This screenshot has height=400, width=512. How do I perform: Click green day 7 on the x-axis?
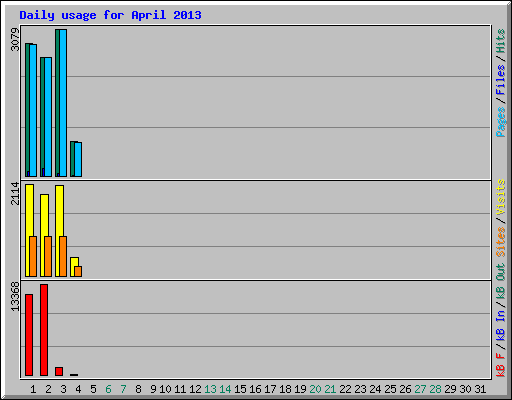123,389
